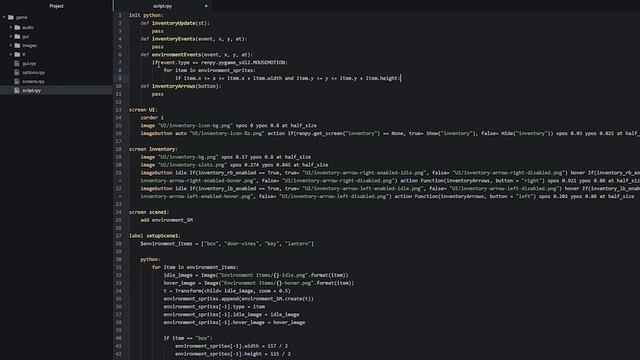This screenshot has height=360, width=640.
Task: Expand the tl folder chevron
Action: click(11, 54)
